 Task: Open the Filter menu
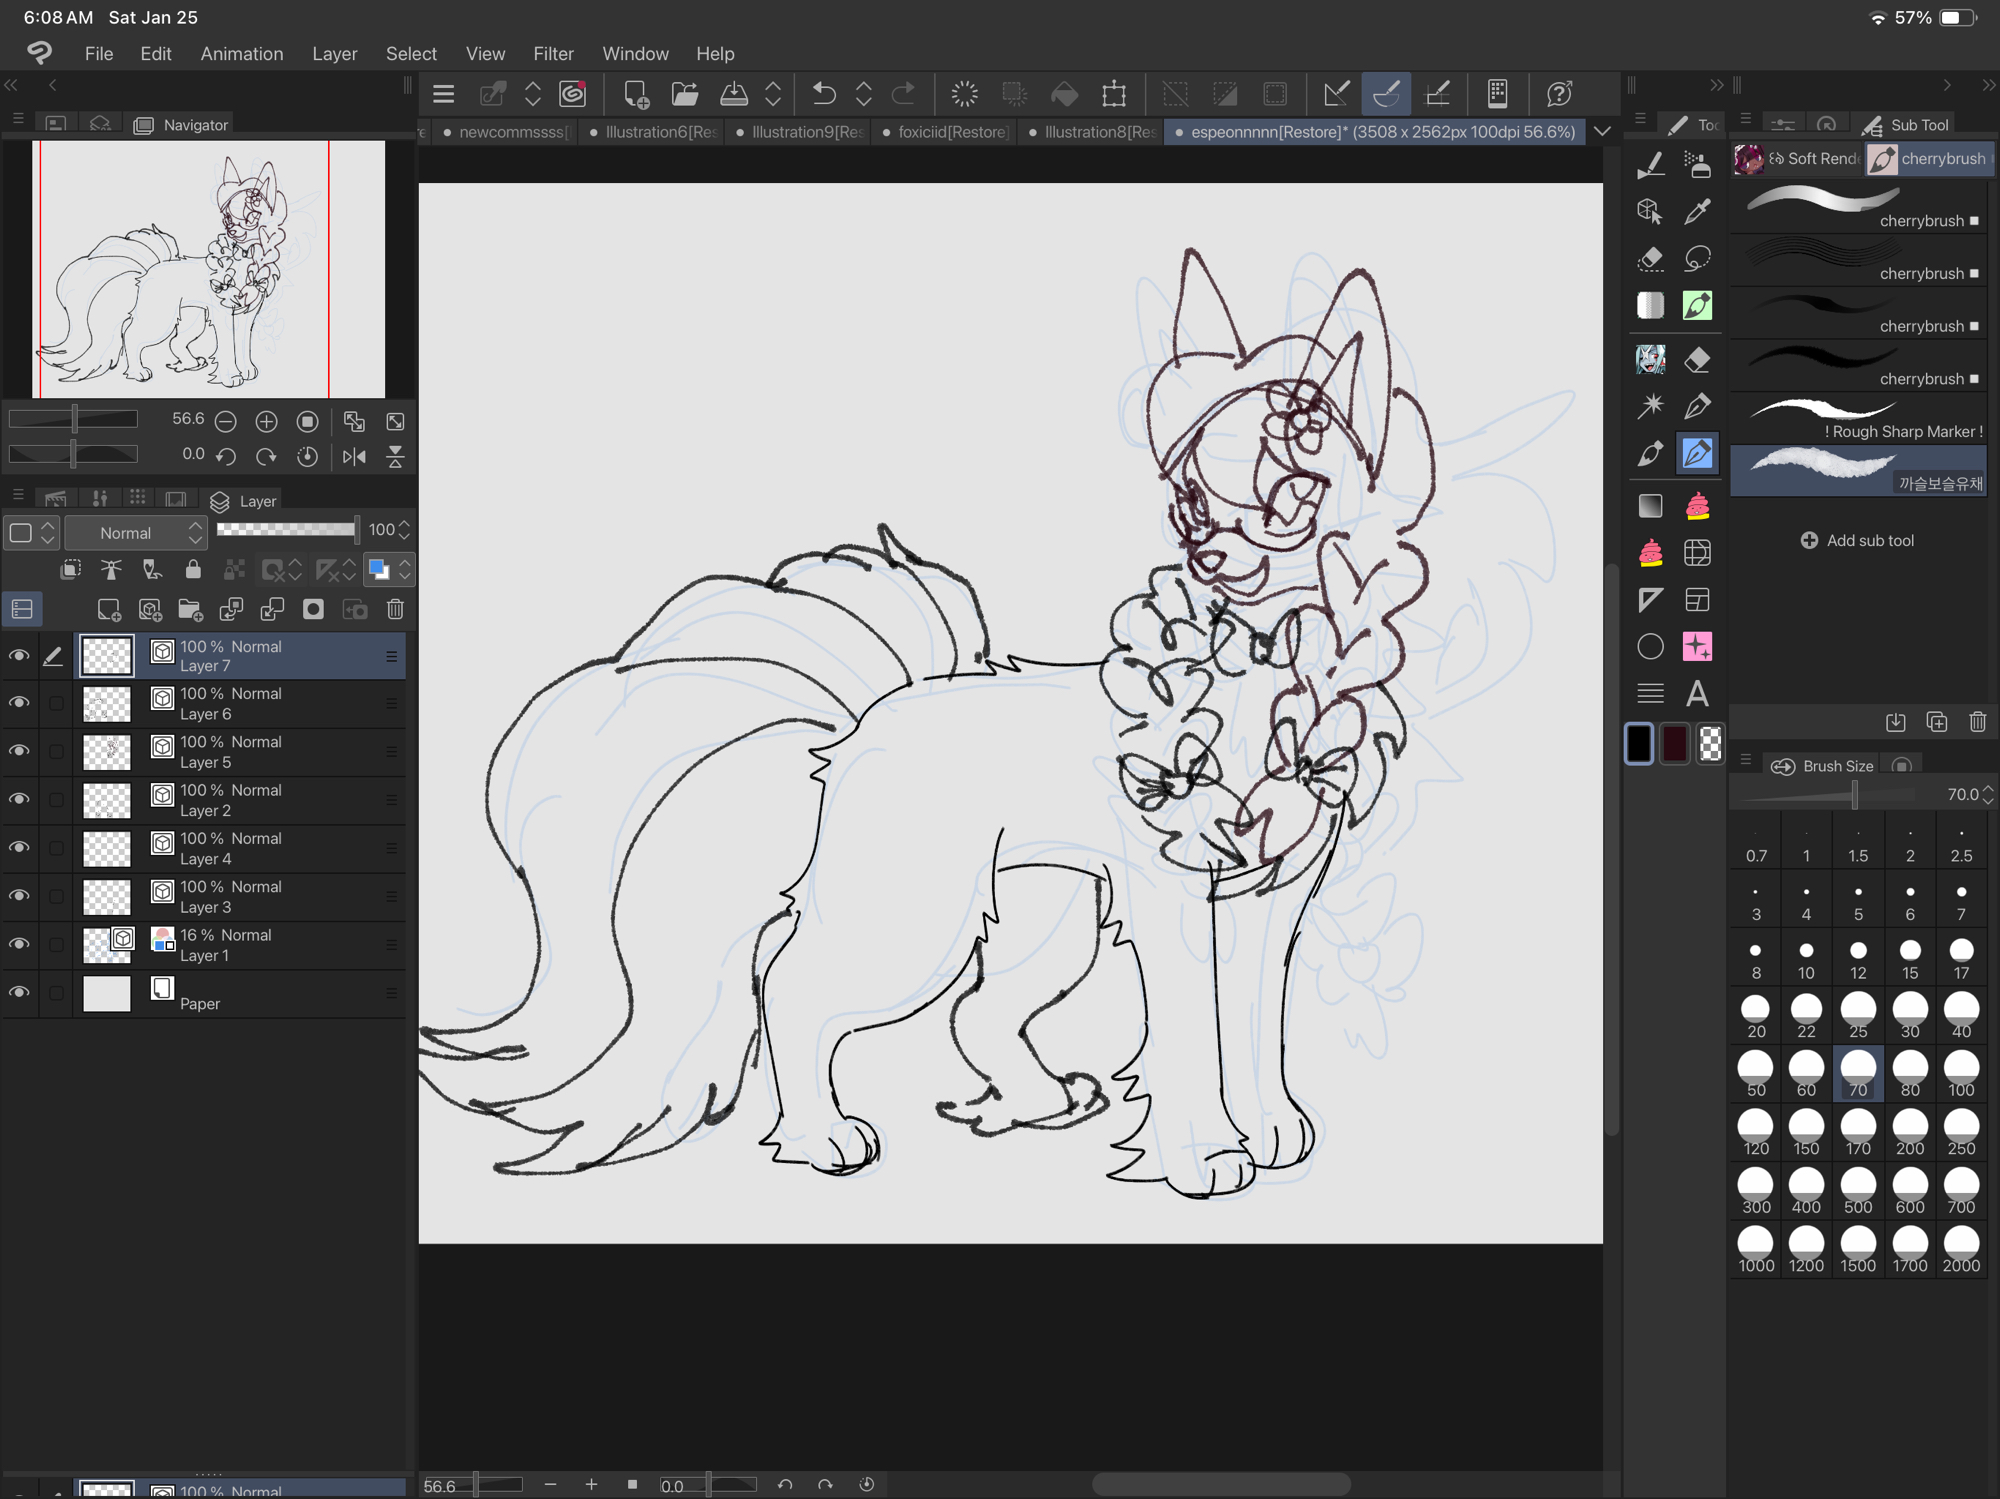pyautogui.click(x=553, y=54)
